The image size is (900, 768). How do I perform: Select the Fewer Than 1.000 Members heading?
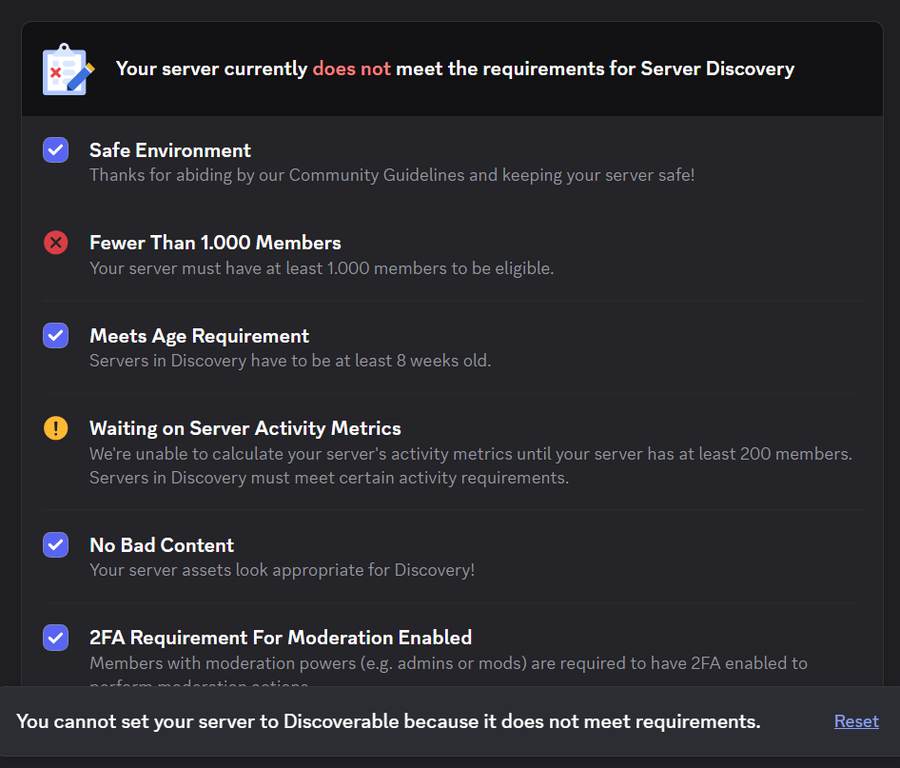(215, 242)
